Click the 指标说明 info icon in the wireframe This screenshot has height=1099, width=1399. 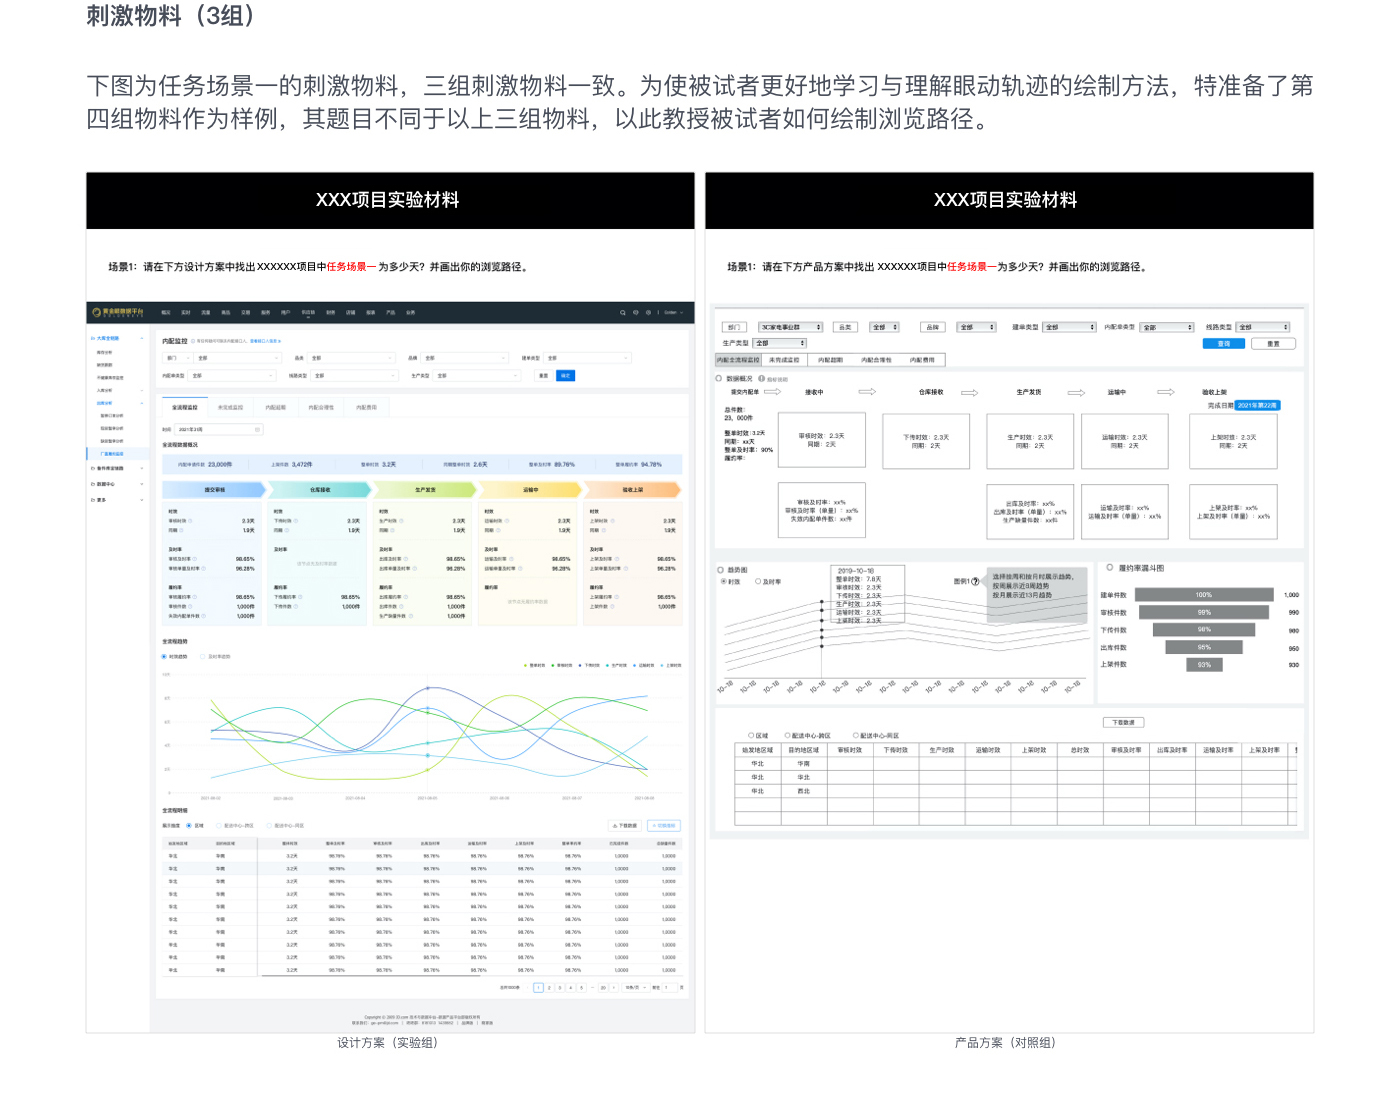[761, 378]
